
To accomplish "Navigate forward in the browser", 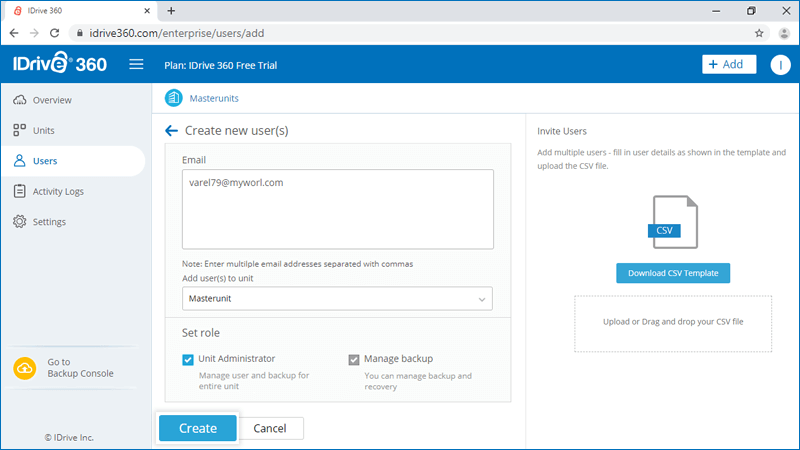I will click(x=34, y=33).
